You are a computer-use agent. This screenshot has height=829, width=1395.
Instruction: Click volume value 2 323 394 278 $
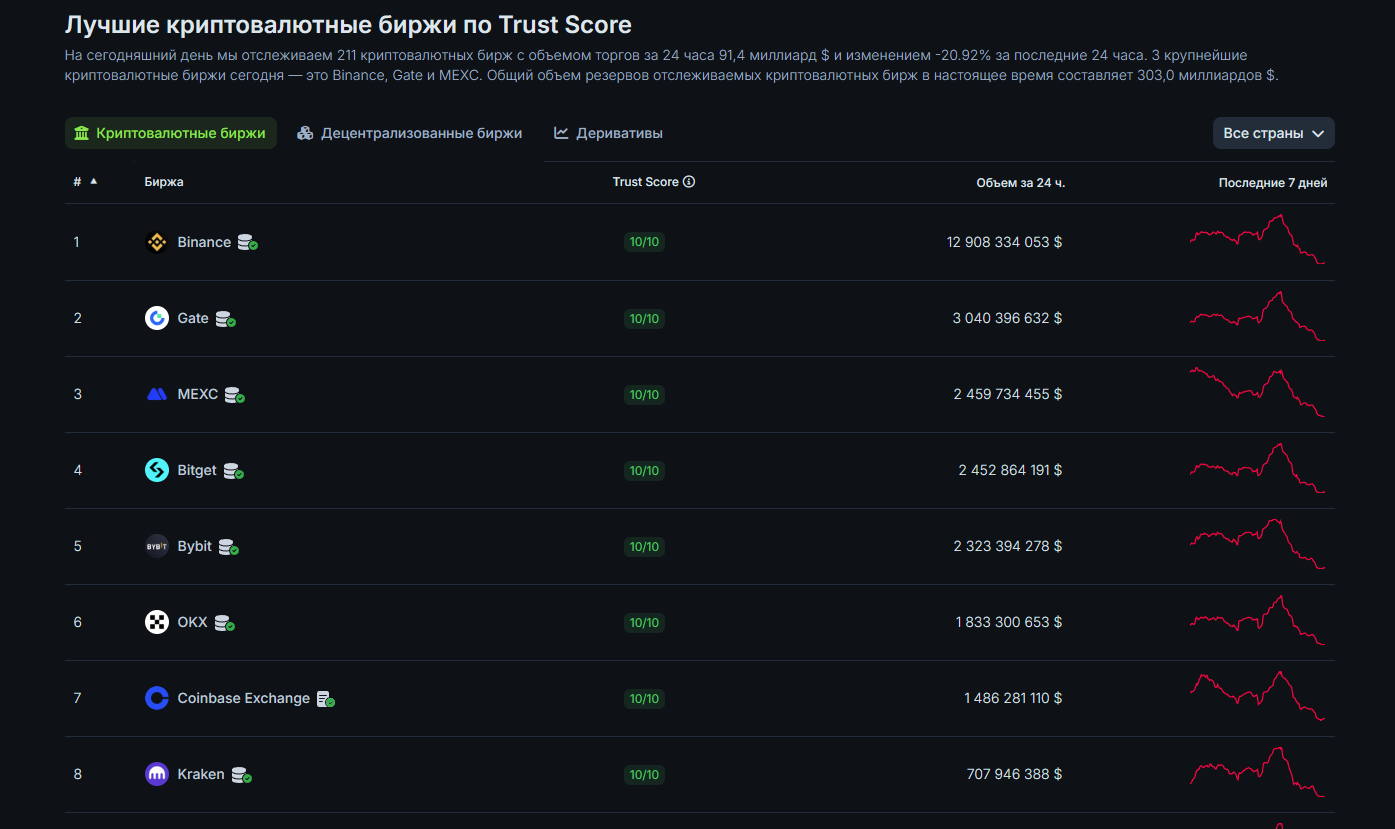(x=1008, y=546)
